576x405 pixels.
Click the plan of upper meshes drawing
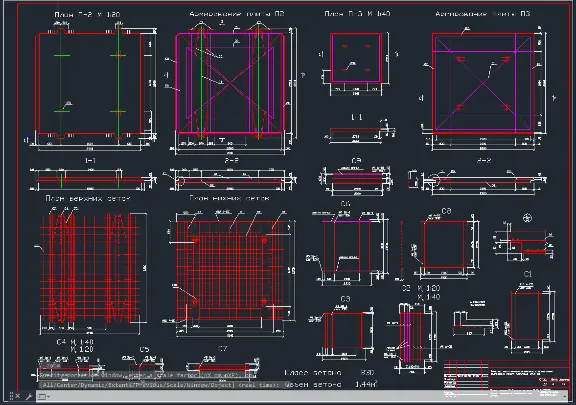90,270
